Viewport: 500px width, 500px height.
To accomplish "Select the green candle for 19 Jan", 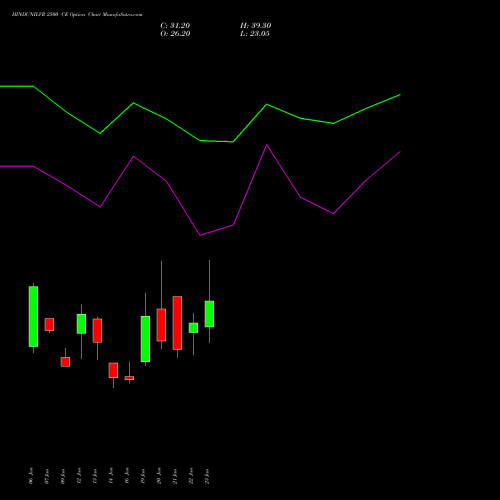I will [145, 339].
